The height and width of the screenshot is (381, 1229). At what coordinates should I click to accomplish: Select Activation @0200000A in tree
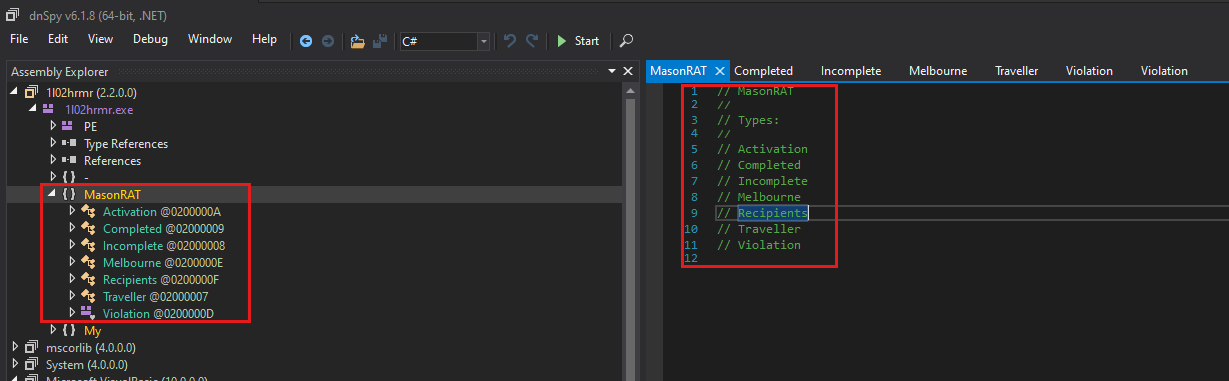tap(161, 211)
